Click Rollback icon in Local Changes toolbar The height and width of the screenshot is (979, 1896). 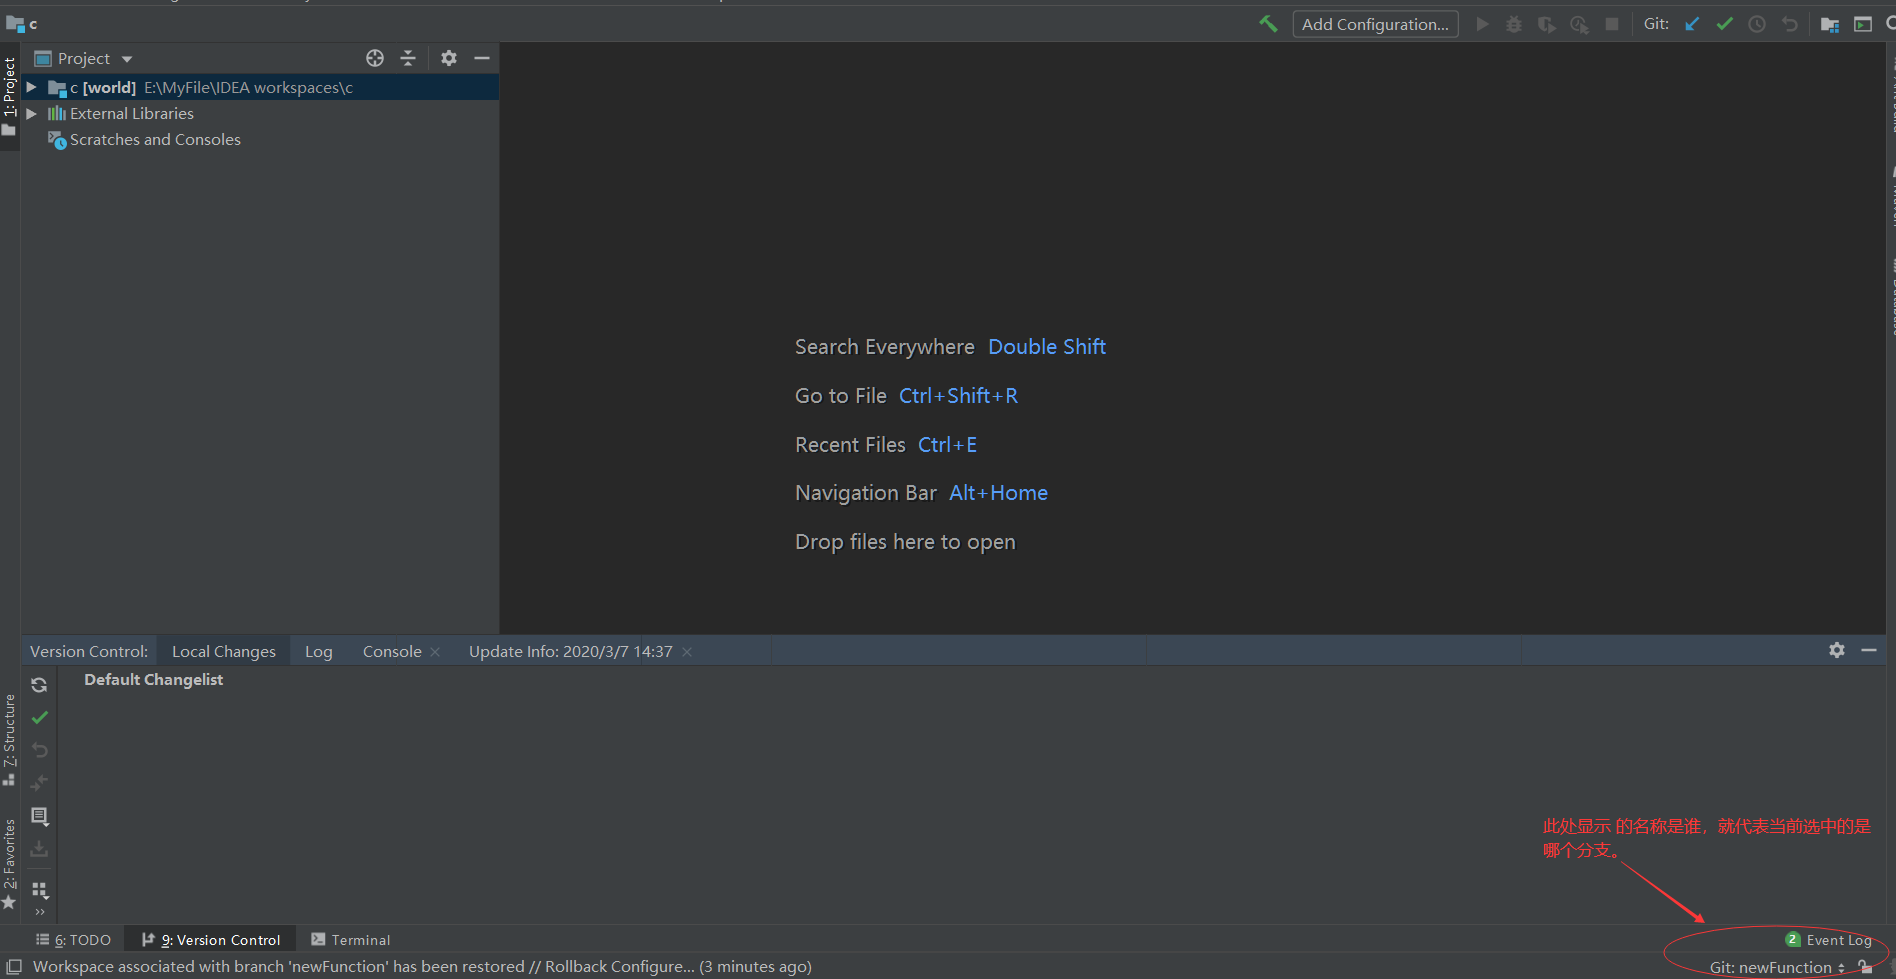tap(39, 750)
